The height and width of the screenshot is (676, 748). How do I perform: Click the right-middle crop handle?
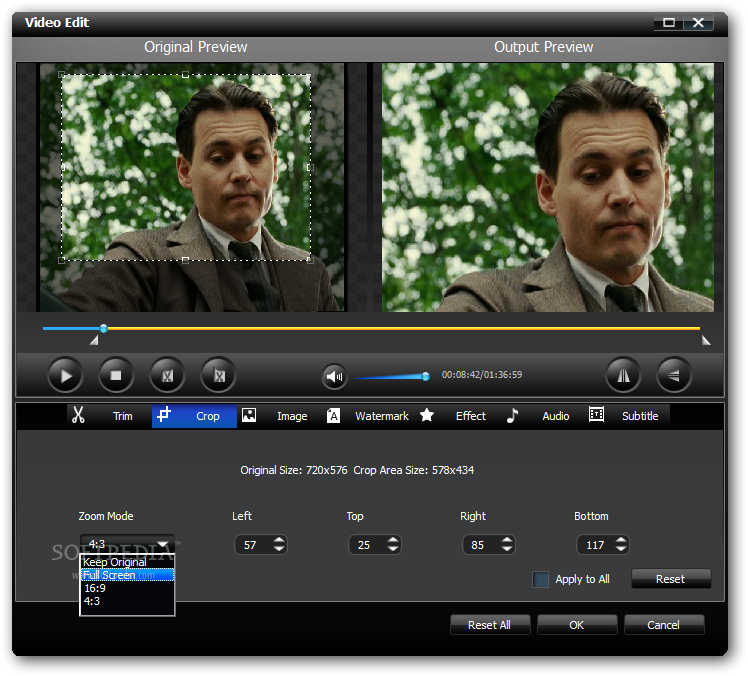pos(310,167)
